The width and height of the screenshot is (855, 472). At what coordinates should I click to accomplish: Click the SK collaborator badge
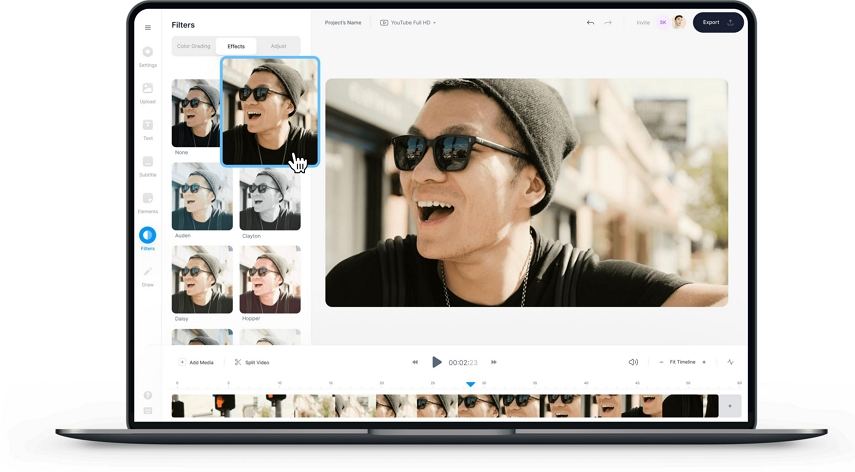[663, 22]
